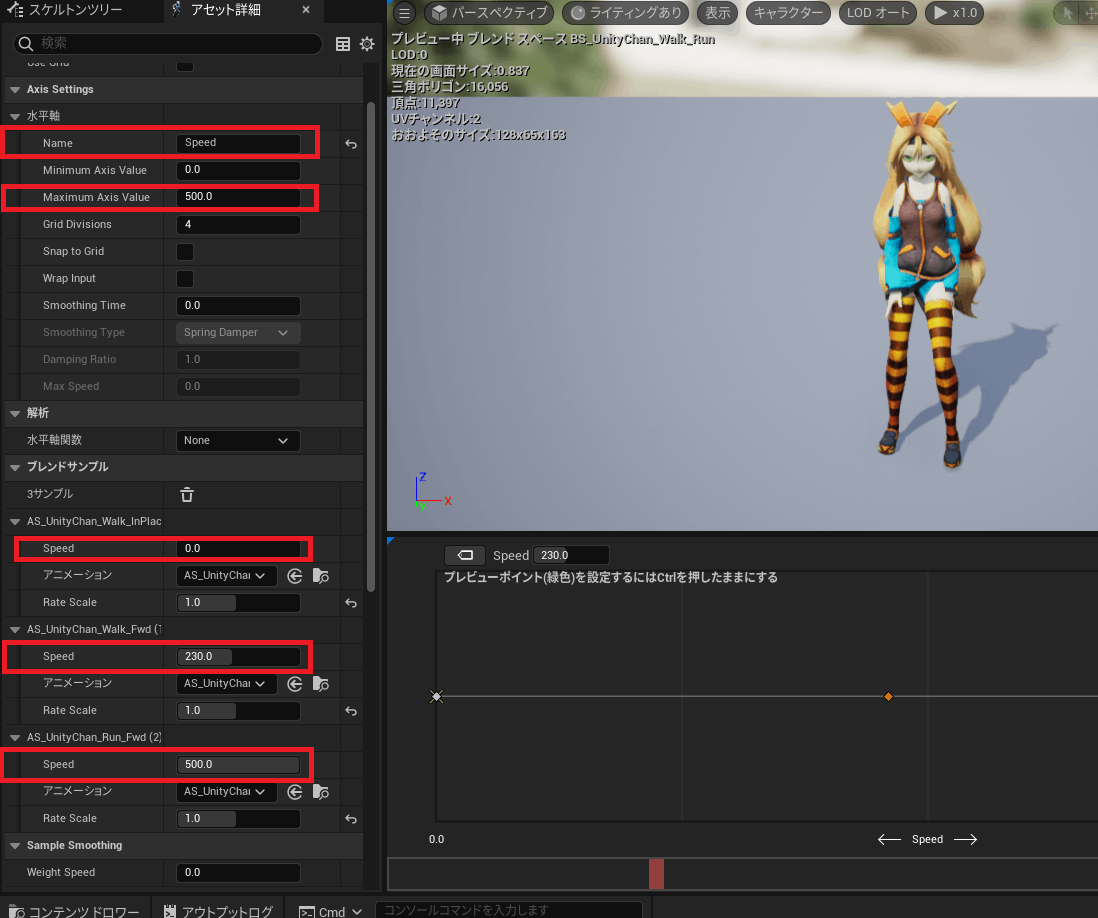The image size is (1098, 918).
Task: Browse to Walk_InPlace animation in content browser
Action: point(321,576)
